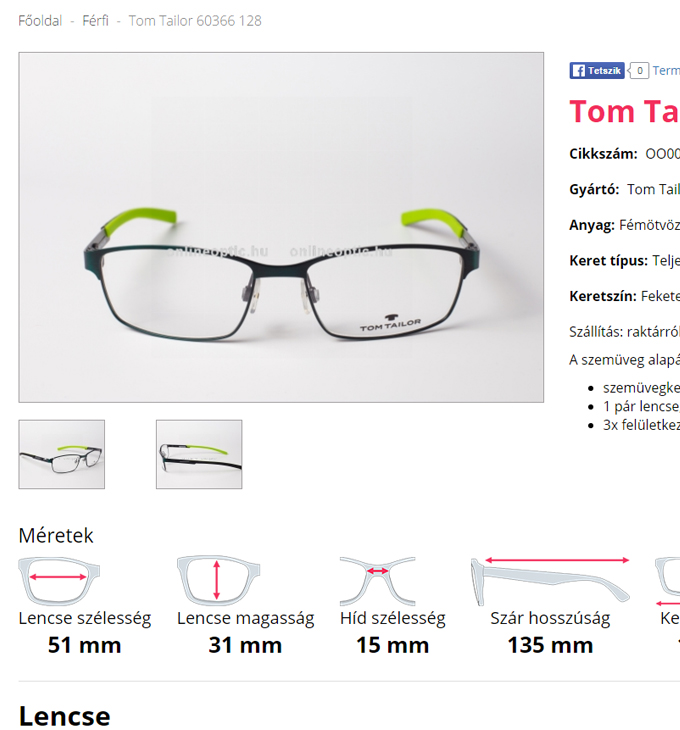Click the temple length diagram icon
Screen dimensions: 680x730
pos(551,581)
